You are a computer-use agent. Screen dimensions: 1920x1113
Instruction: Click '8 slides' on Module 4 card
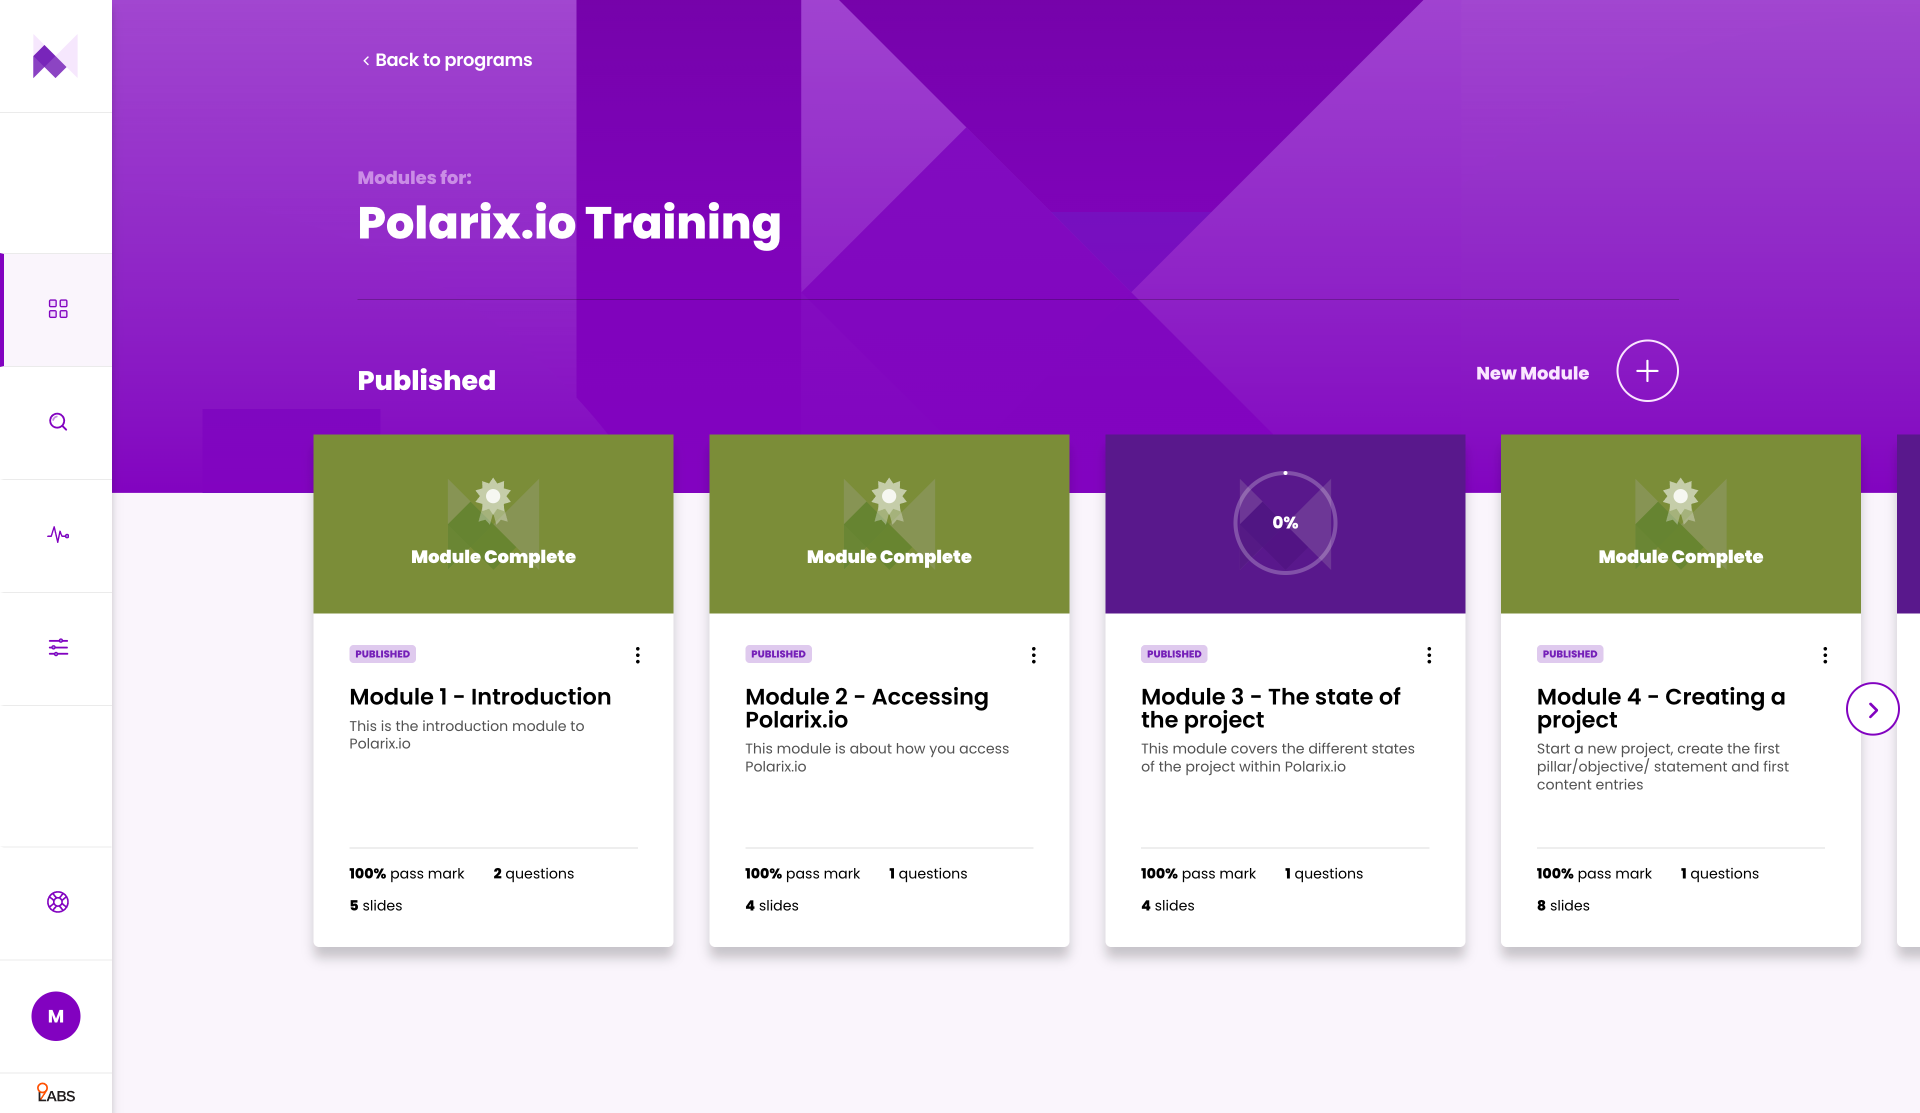tap(1563, 906)
